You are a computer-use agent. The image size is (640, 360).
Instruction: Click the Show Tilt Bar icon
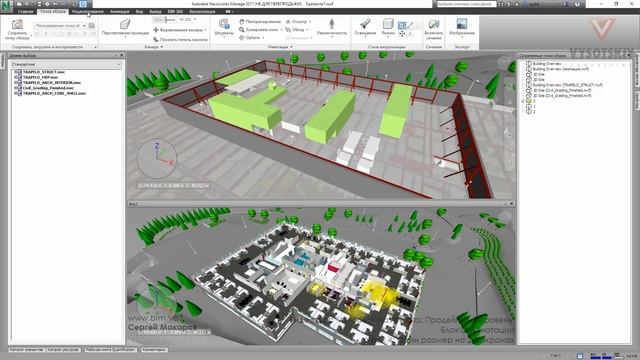(x=156, y=40)
